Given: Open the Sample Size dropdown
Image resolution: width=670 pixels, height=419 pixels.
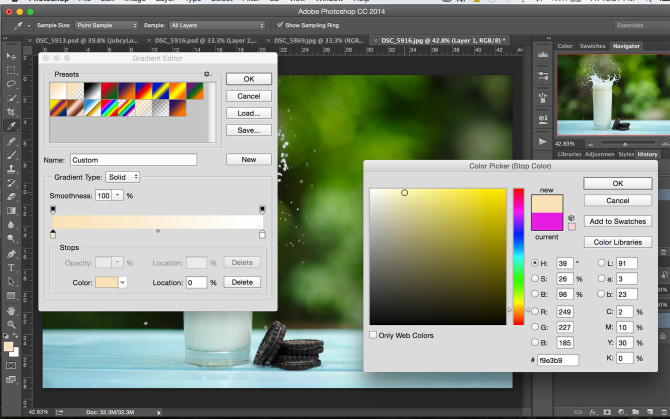Looking at the screenshot, I should (x=106, y=25).
